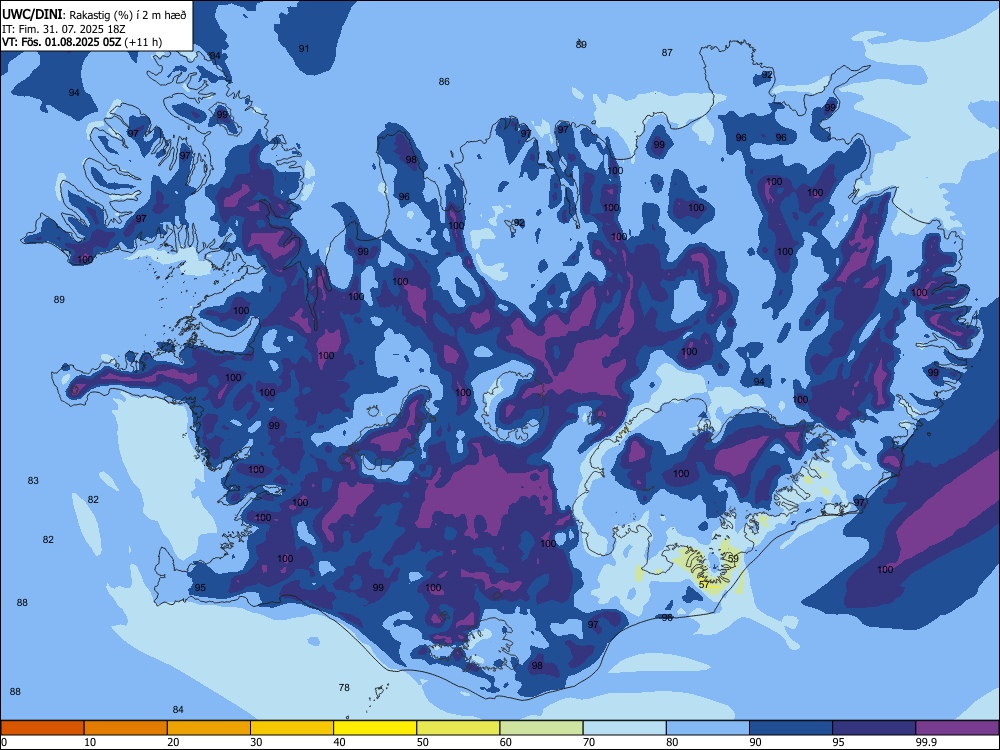Click the 95–99.9 dark indigo legend swatch
This screenshot has width=1000, height=750.
point(874,728)
